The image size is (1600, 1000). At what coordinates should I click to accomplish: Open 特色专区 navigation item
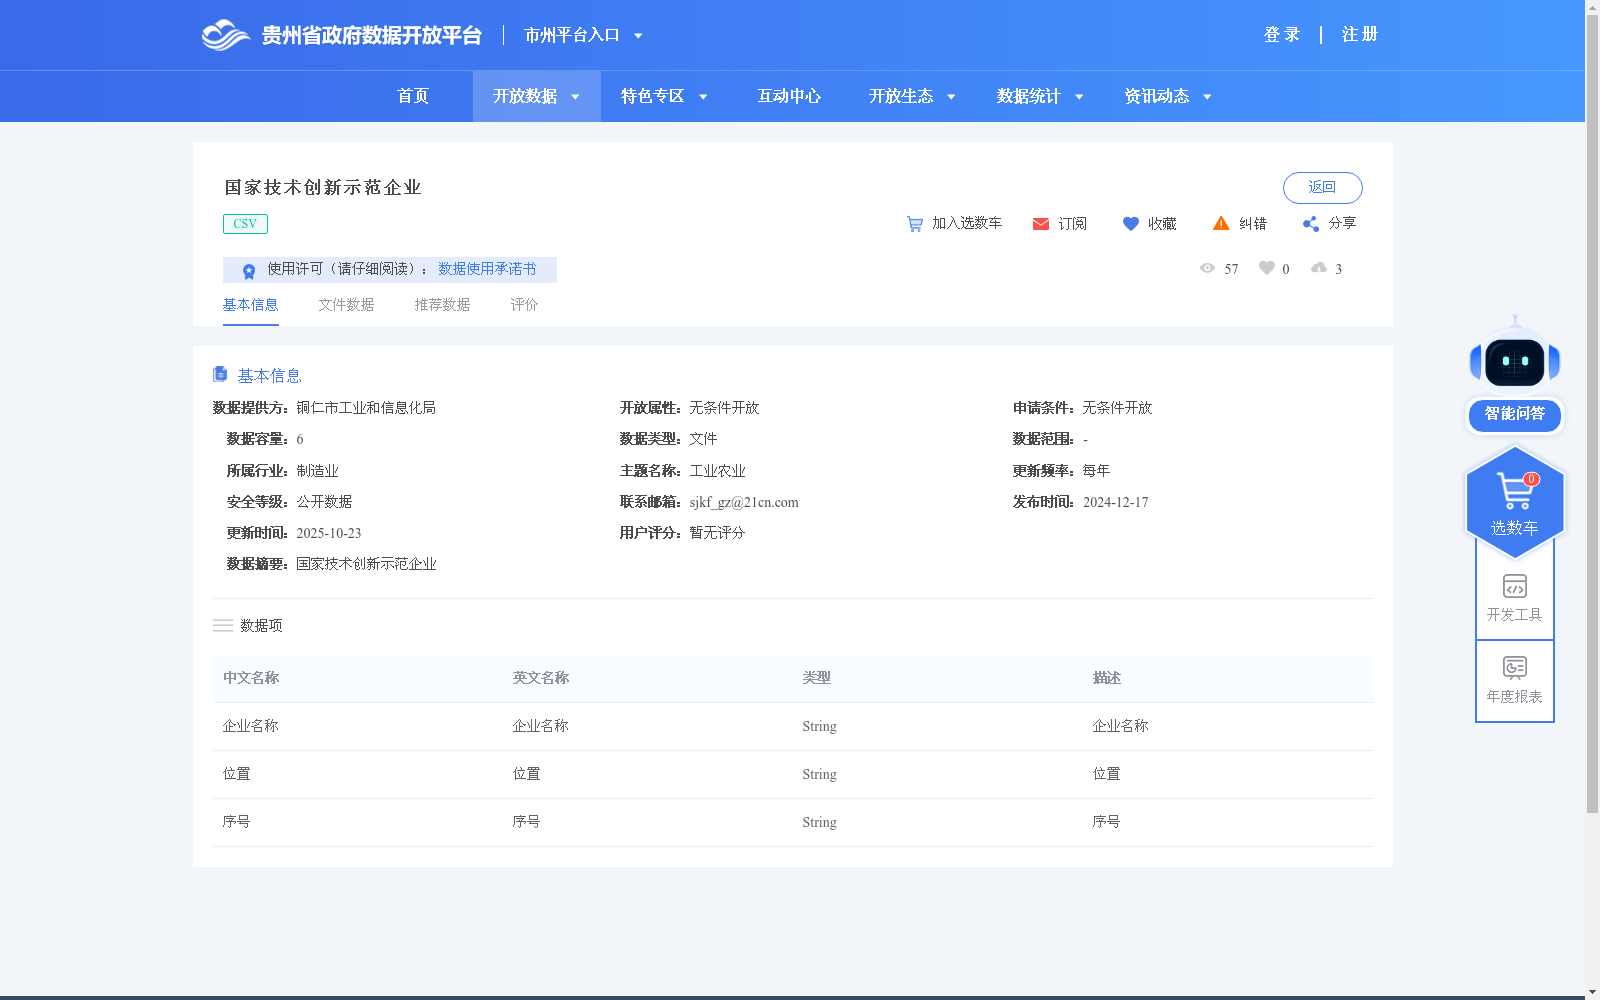pyautogui.click(x=653, y=96)
